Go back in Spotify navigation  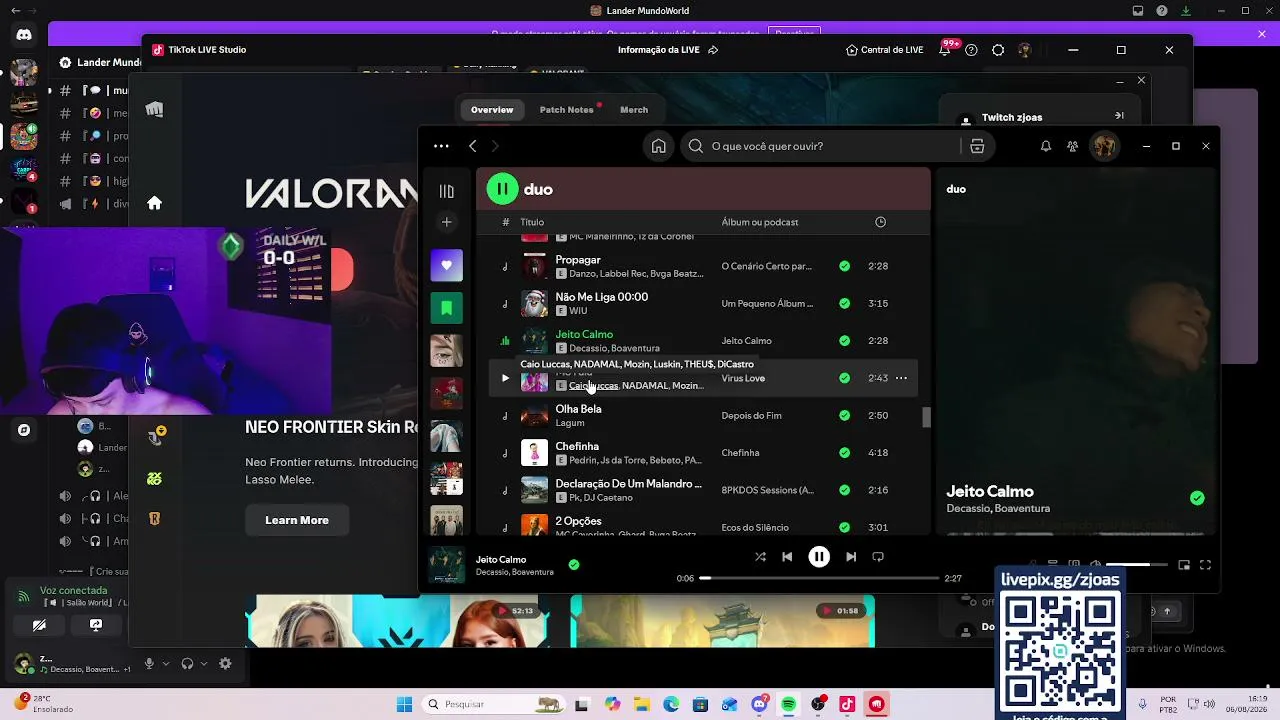pyautogui.click(x=473, y=146)
